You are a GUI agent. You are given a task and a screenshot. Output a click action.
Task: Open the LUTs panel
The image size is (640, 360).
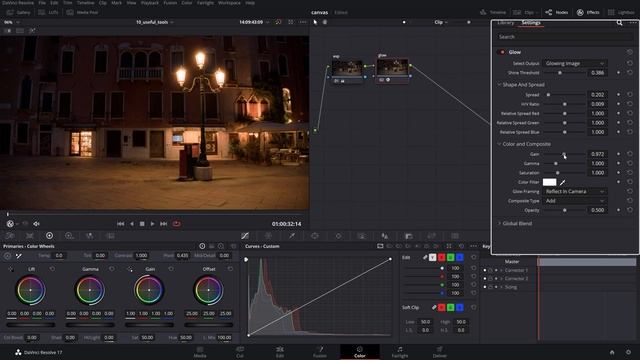point(48,13)
